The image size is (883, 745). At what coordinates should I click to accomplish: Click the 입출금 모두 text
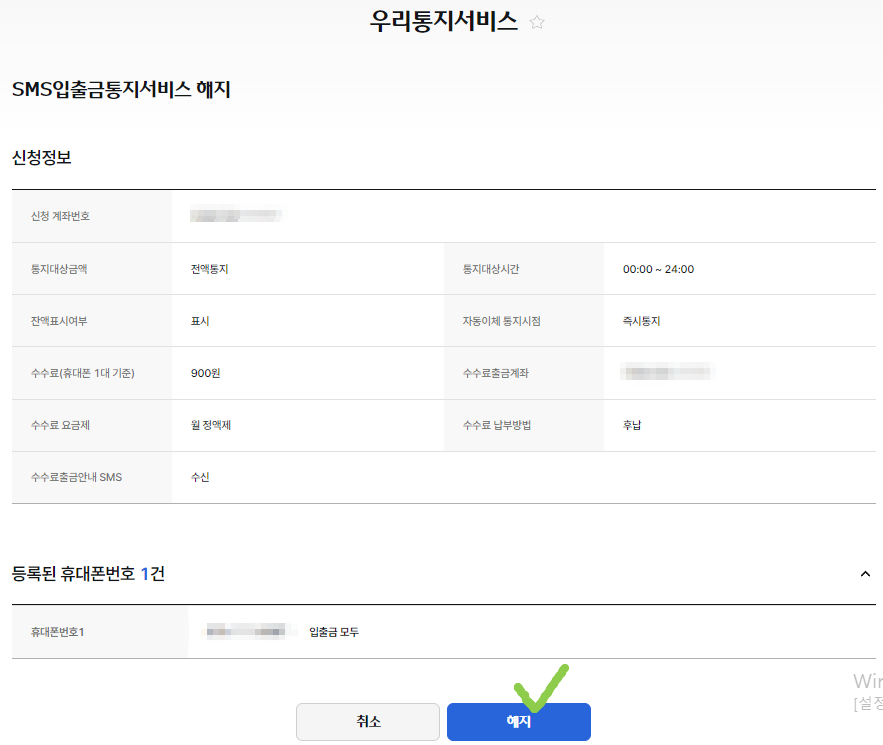click(333, 632)
